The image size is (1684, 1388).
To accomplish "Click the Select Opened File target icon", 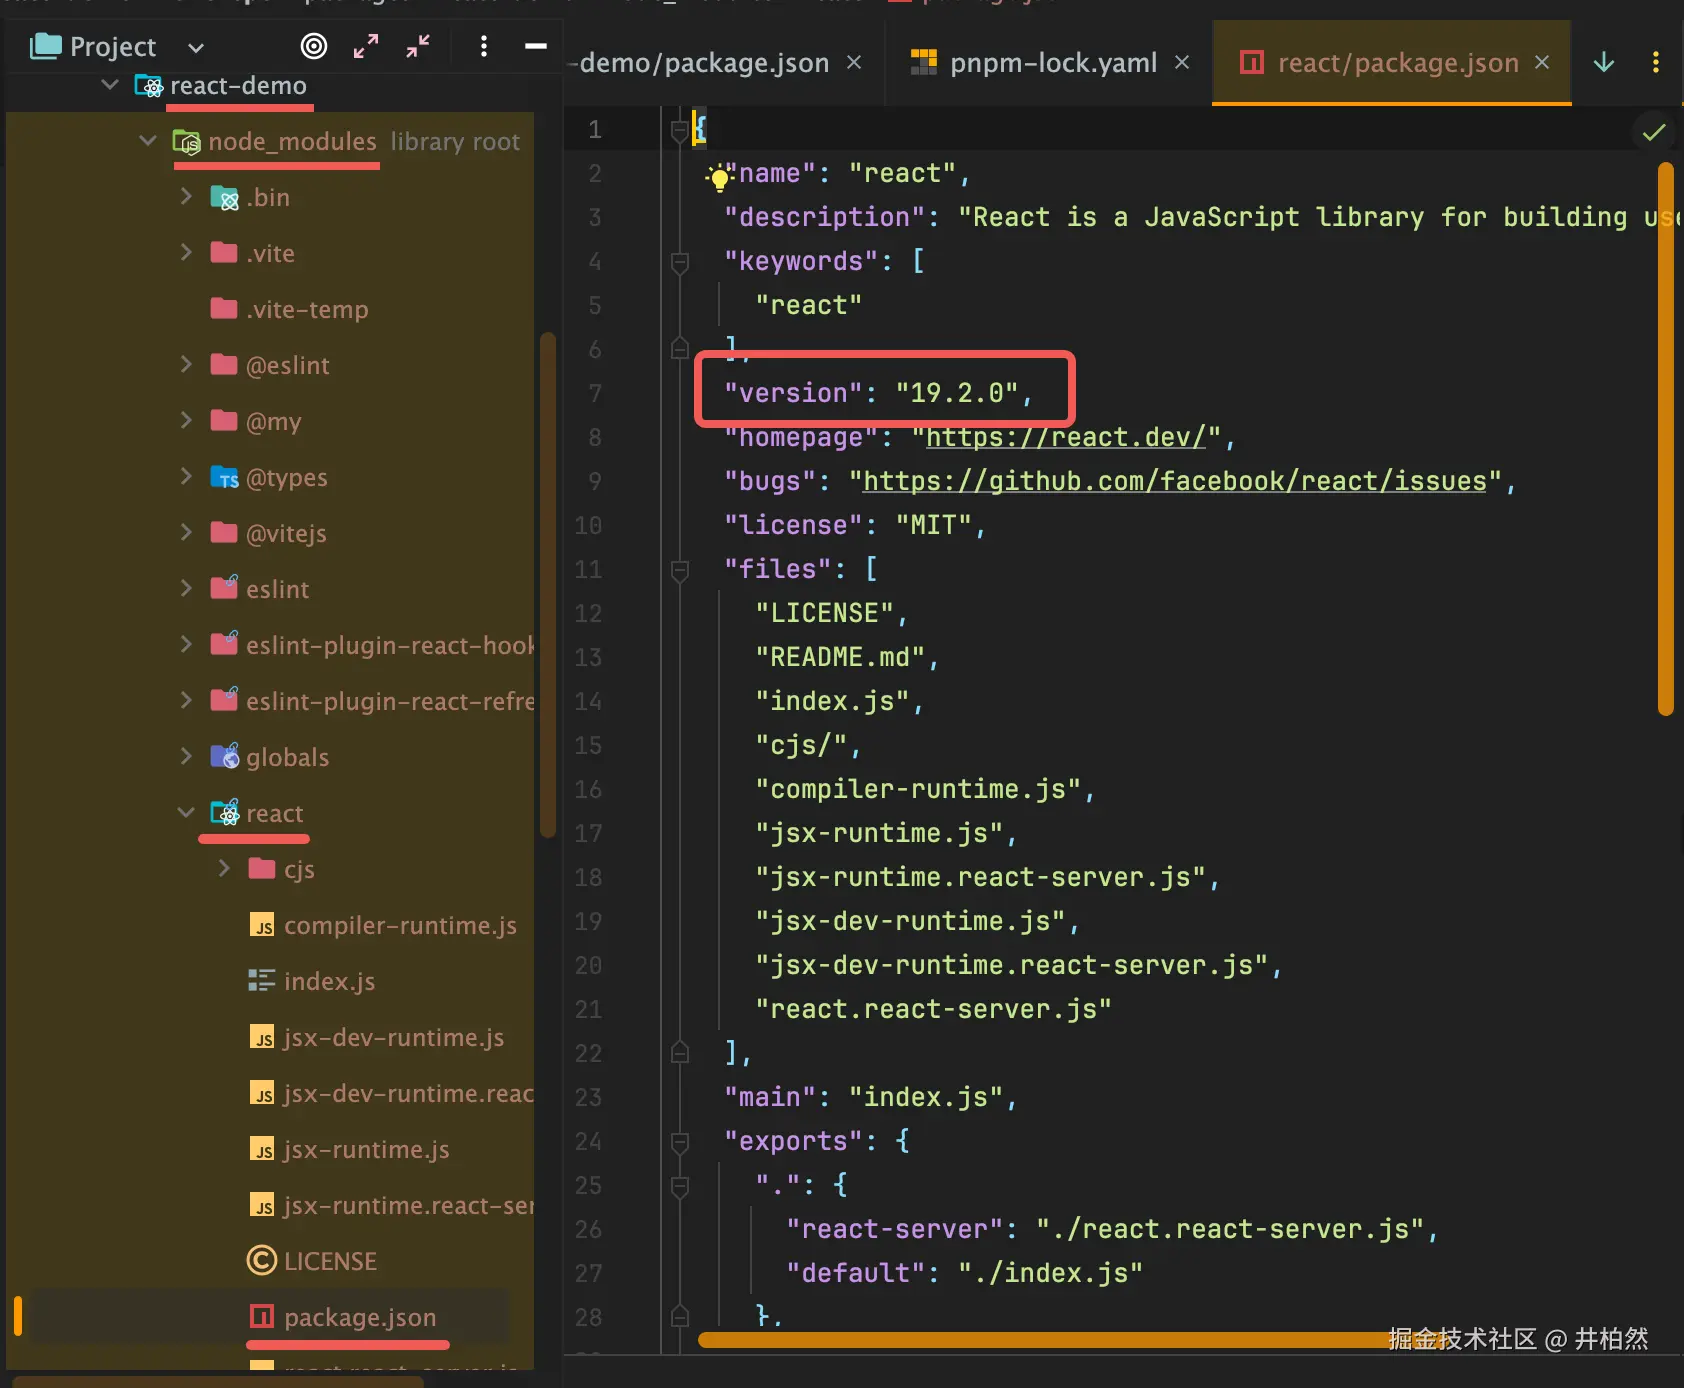I will click(314, 46).
